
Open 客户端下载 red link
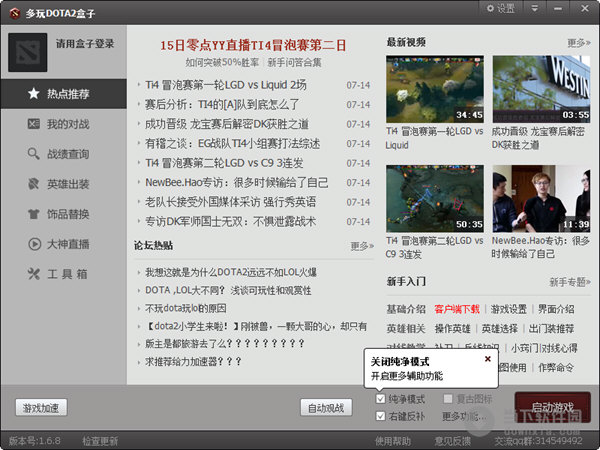pos(457,309)
